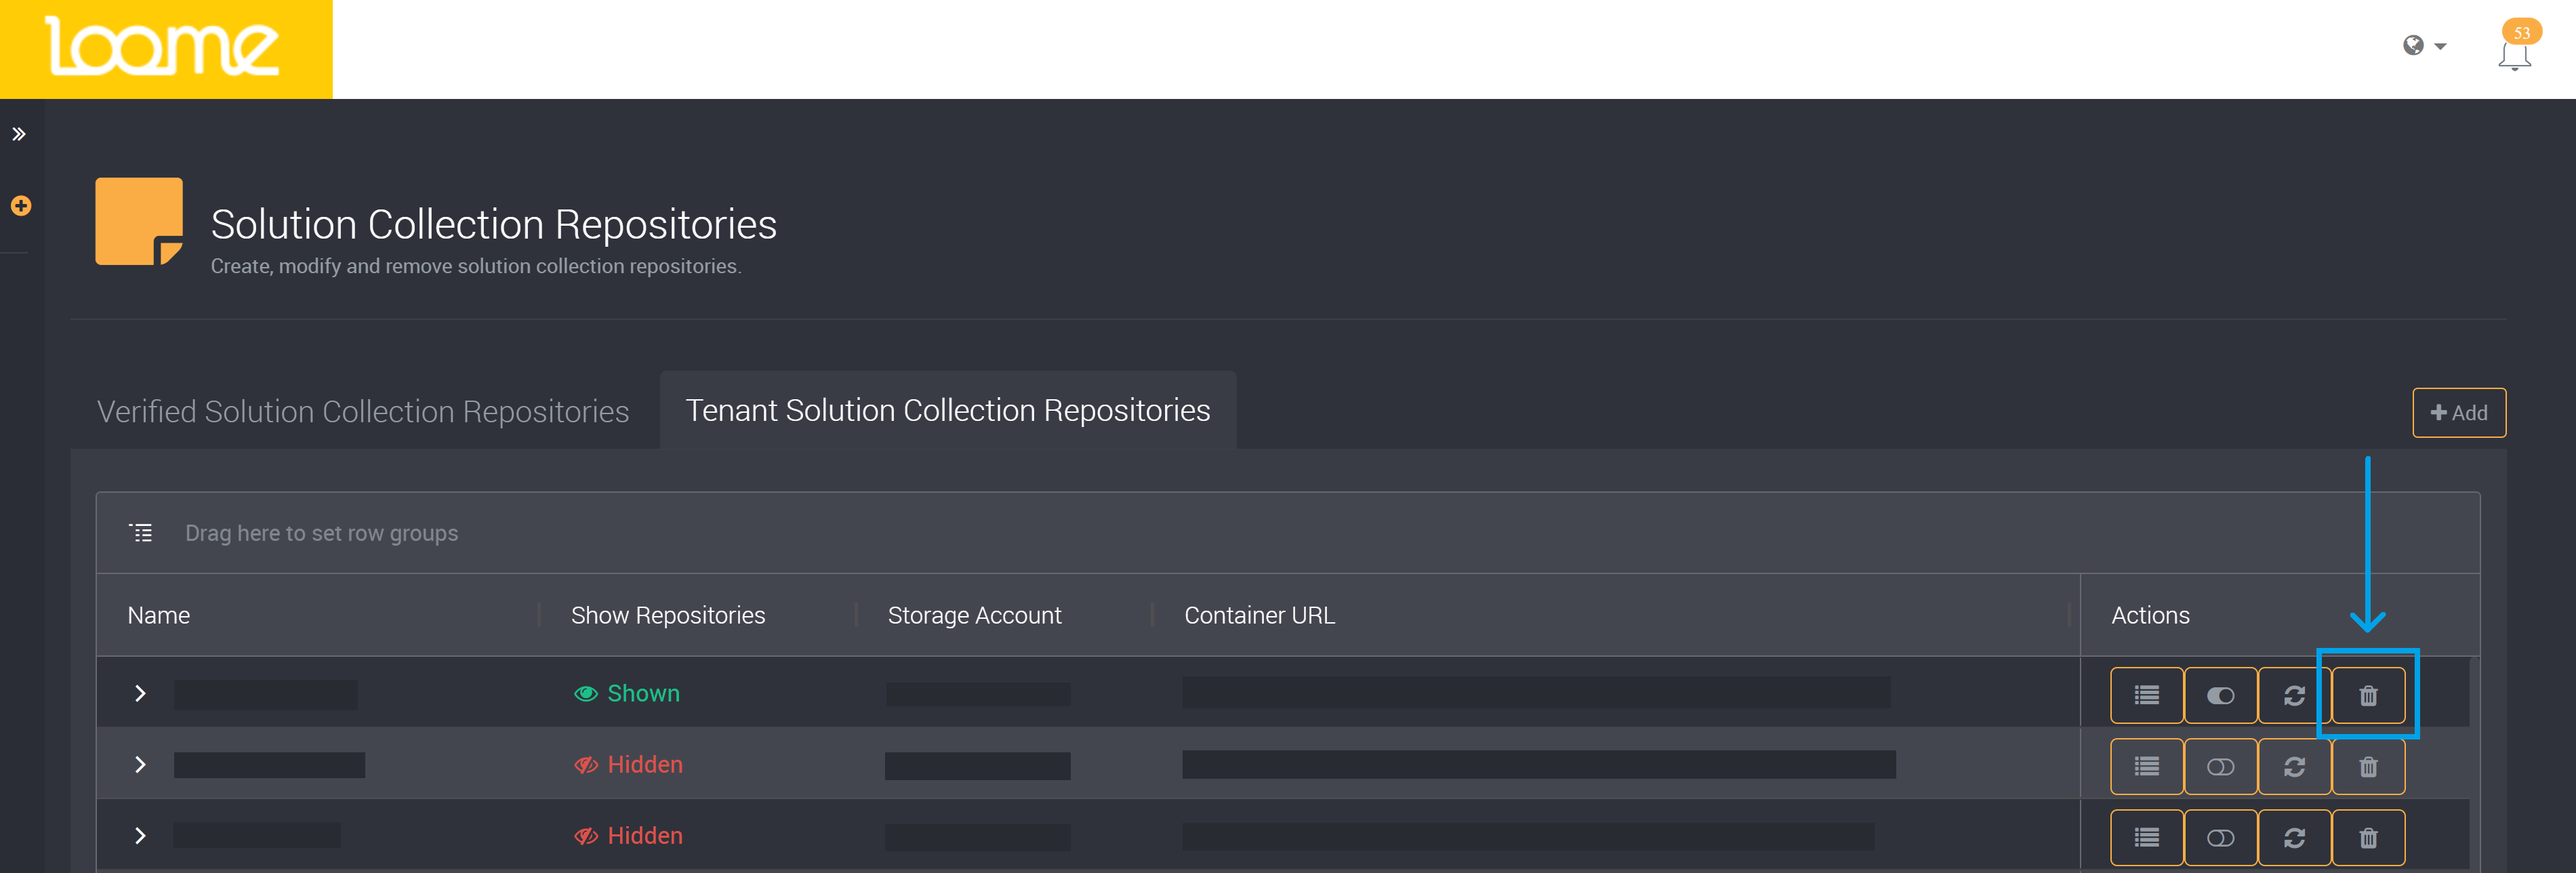2576x873 pixels.
Task: Click the Actions column header
Action: click(2150, 615)
